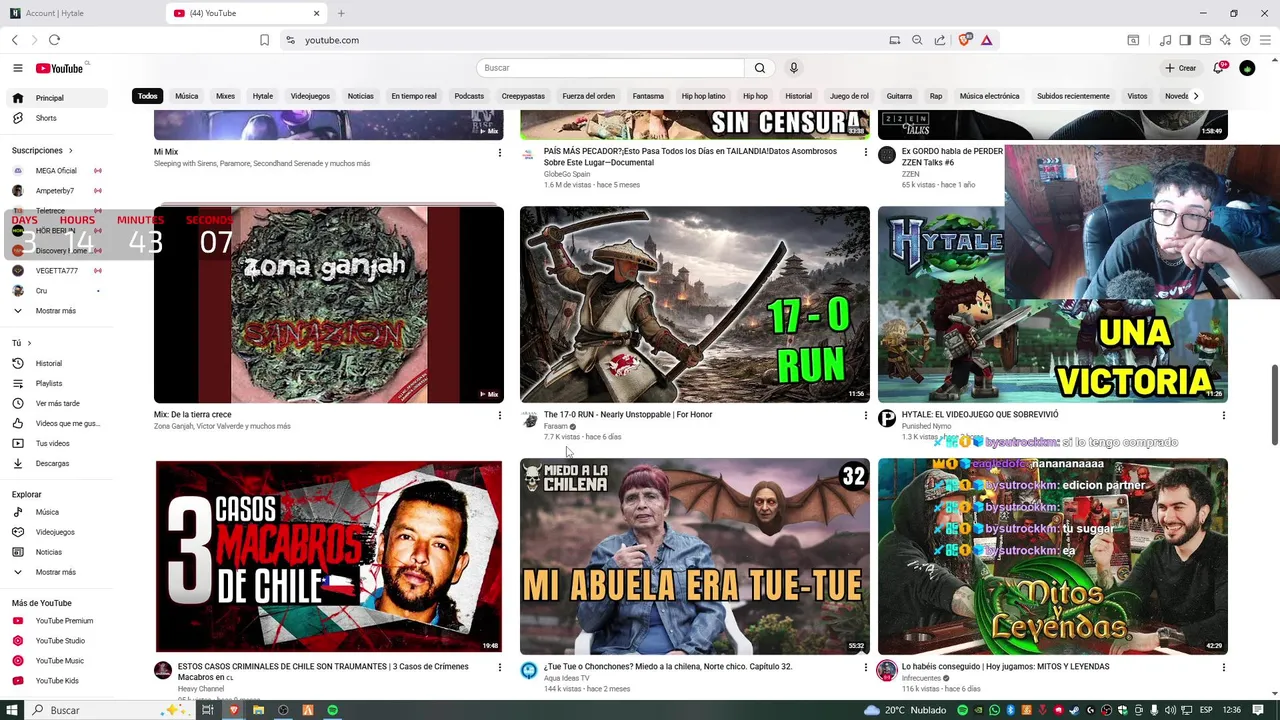Expand Mostrar más under Explorar
This screenshot has height=720, width=1280.
(x=57, y=572)
